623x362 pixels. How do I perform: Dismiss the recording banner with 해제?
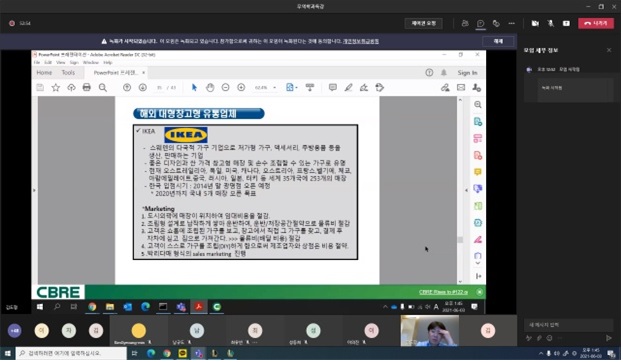tap(498, 41)
